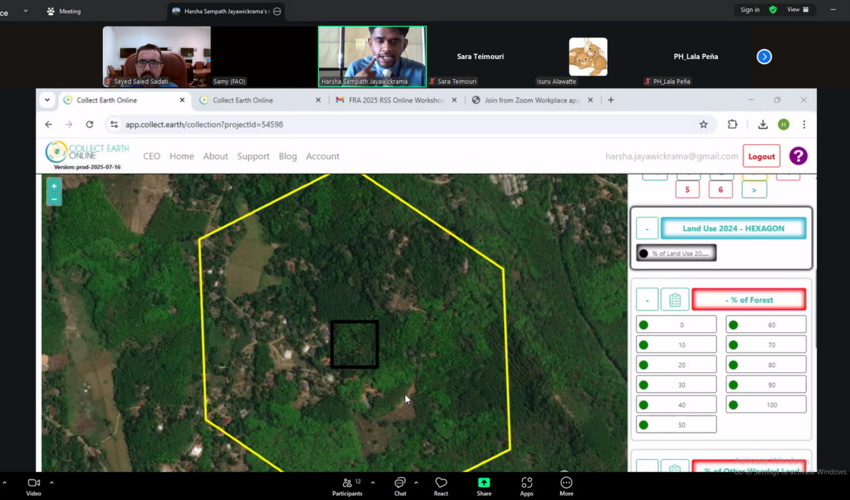Open the Support menu item
This screenshot has height=500, width=850.
pyautogui.click(x=253, y=157)
